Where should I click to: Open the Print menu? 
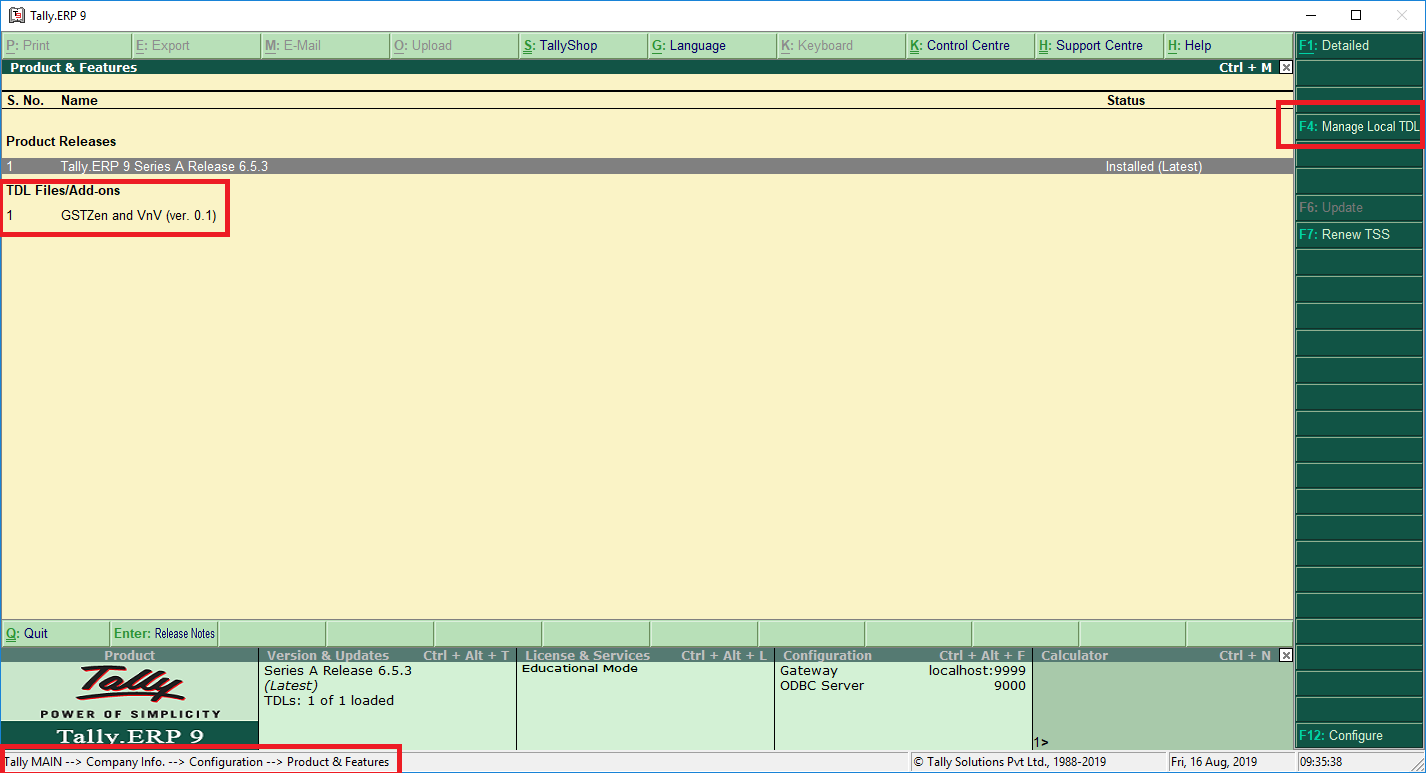66,45
